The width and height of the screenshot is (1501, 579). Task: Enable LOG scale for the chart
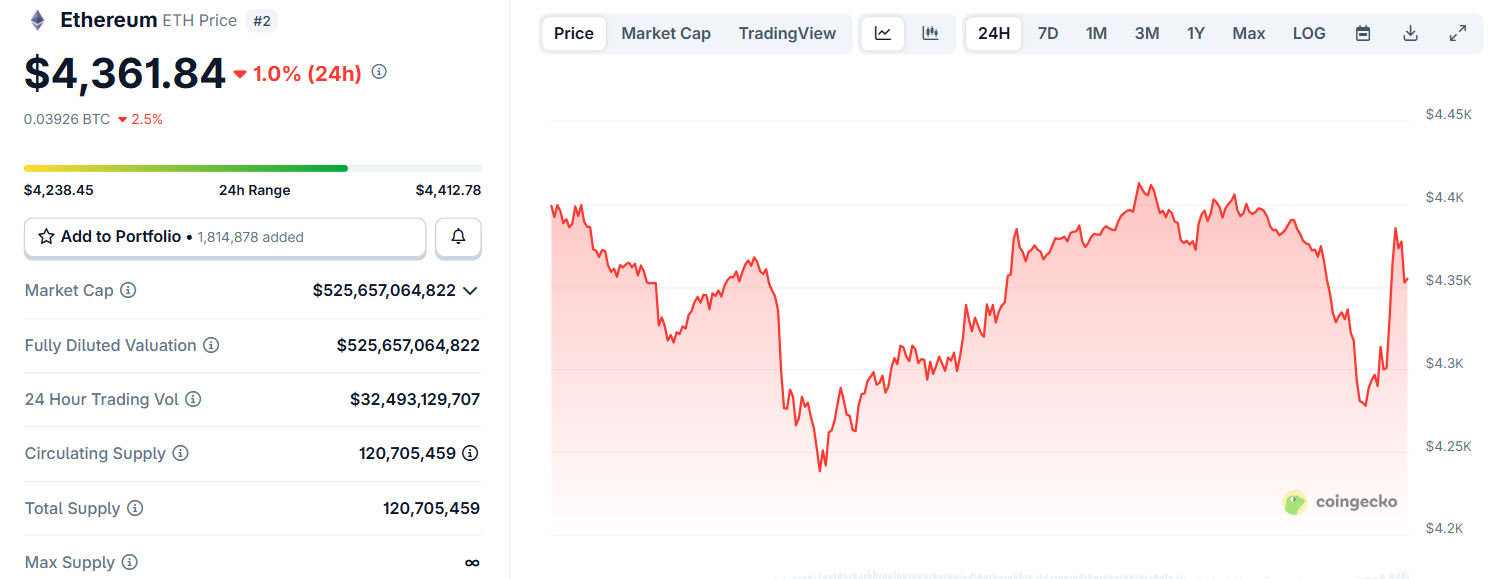click(x=1309, y=33)
